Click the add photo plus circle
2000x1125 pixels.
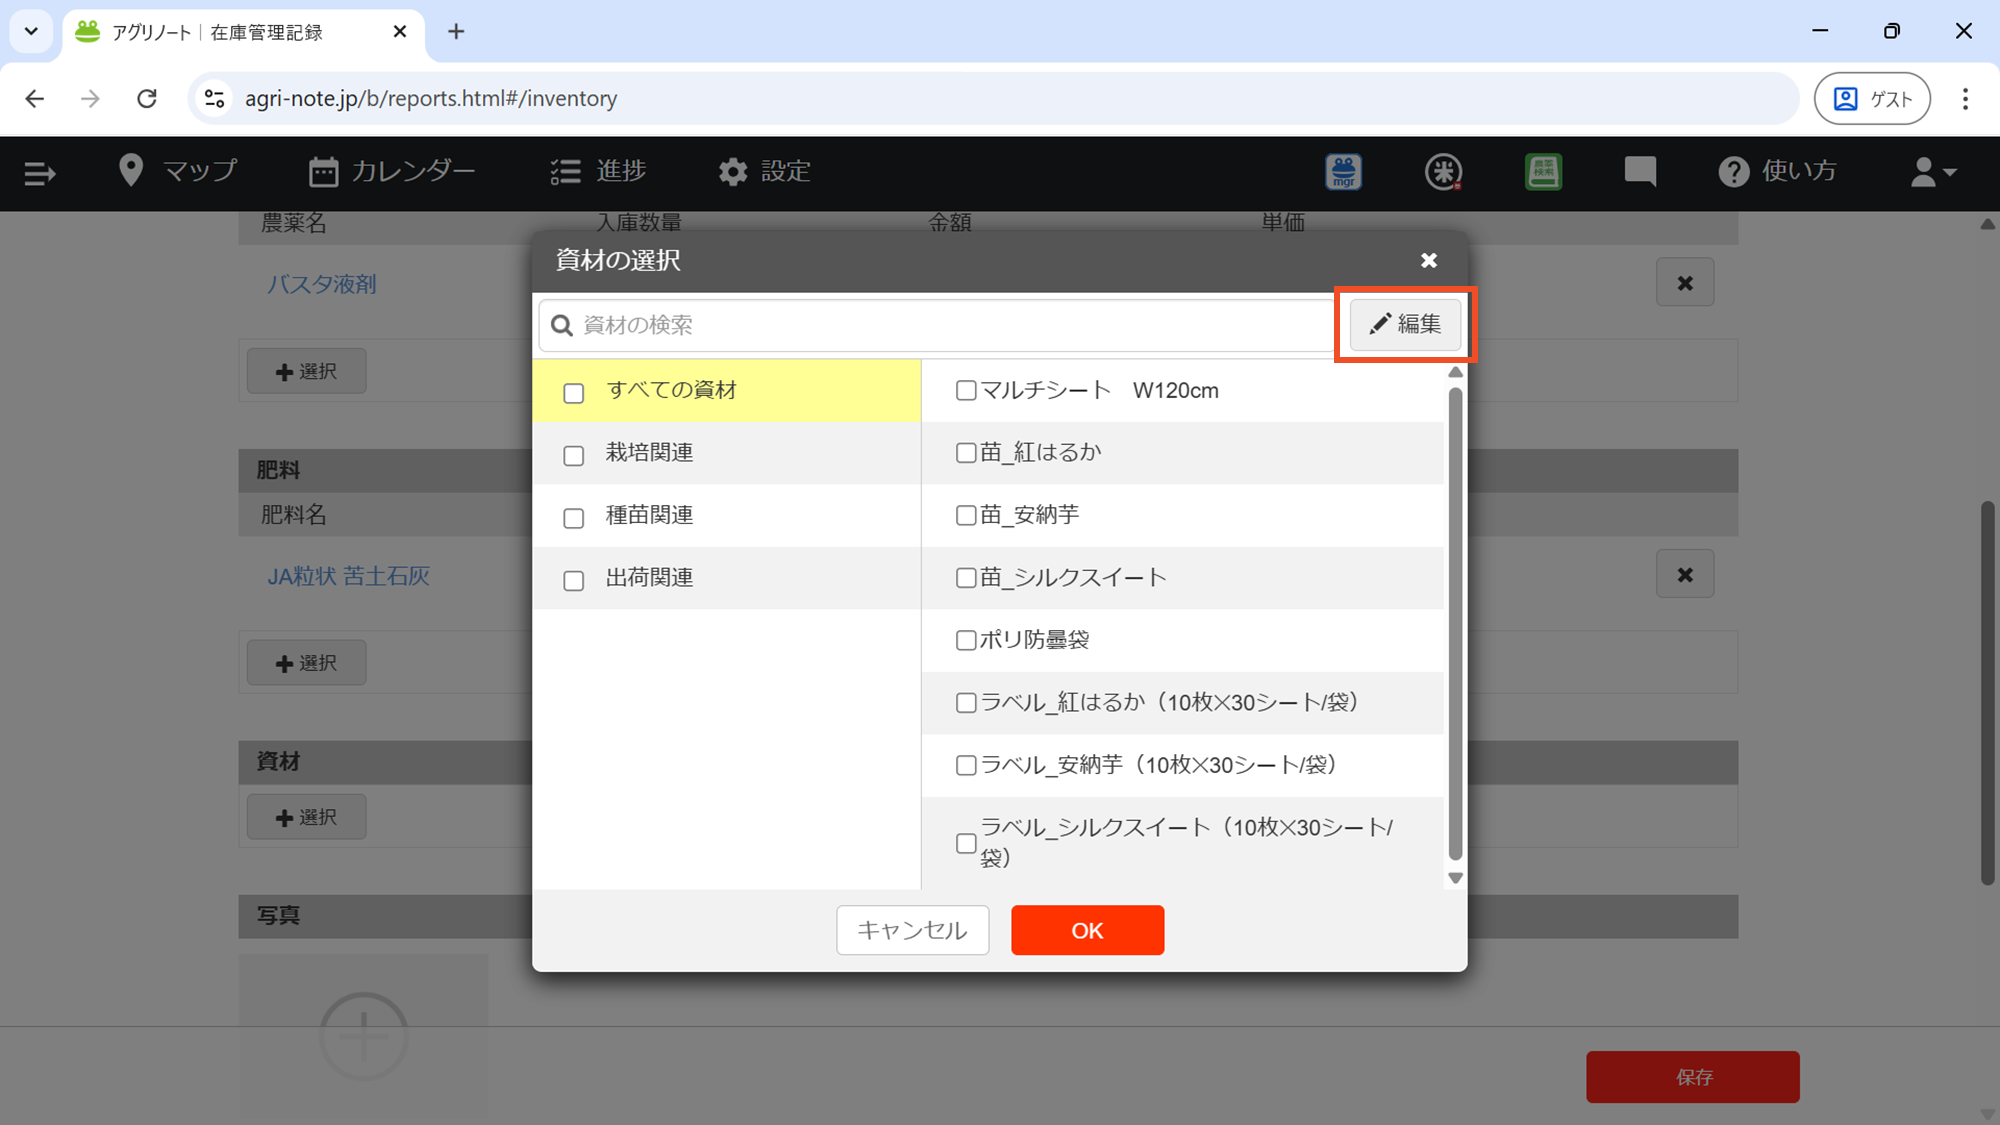(x=364, y=1036)
